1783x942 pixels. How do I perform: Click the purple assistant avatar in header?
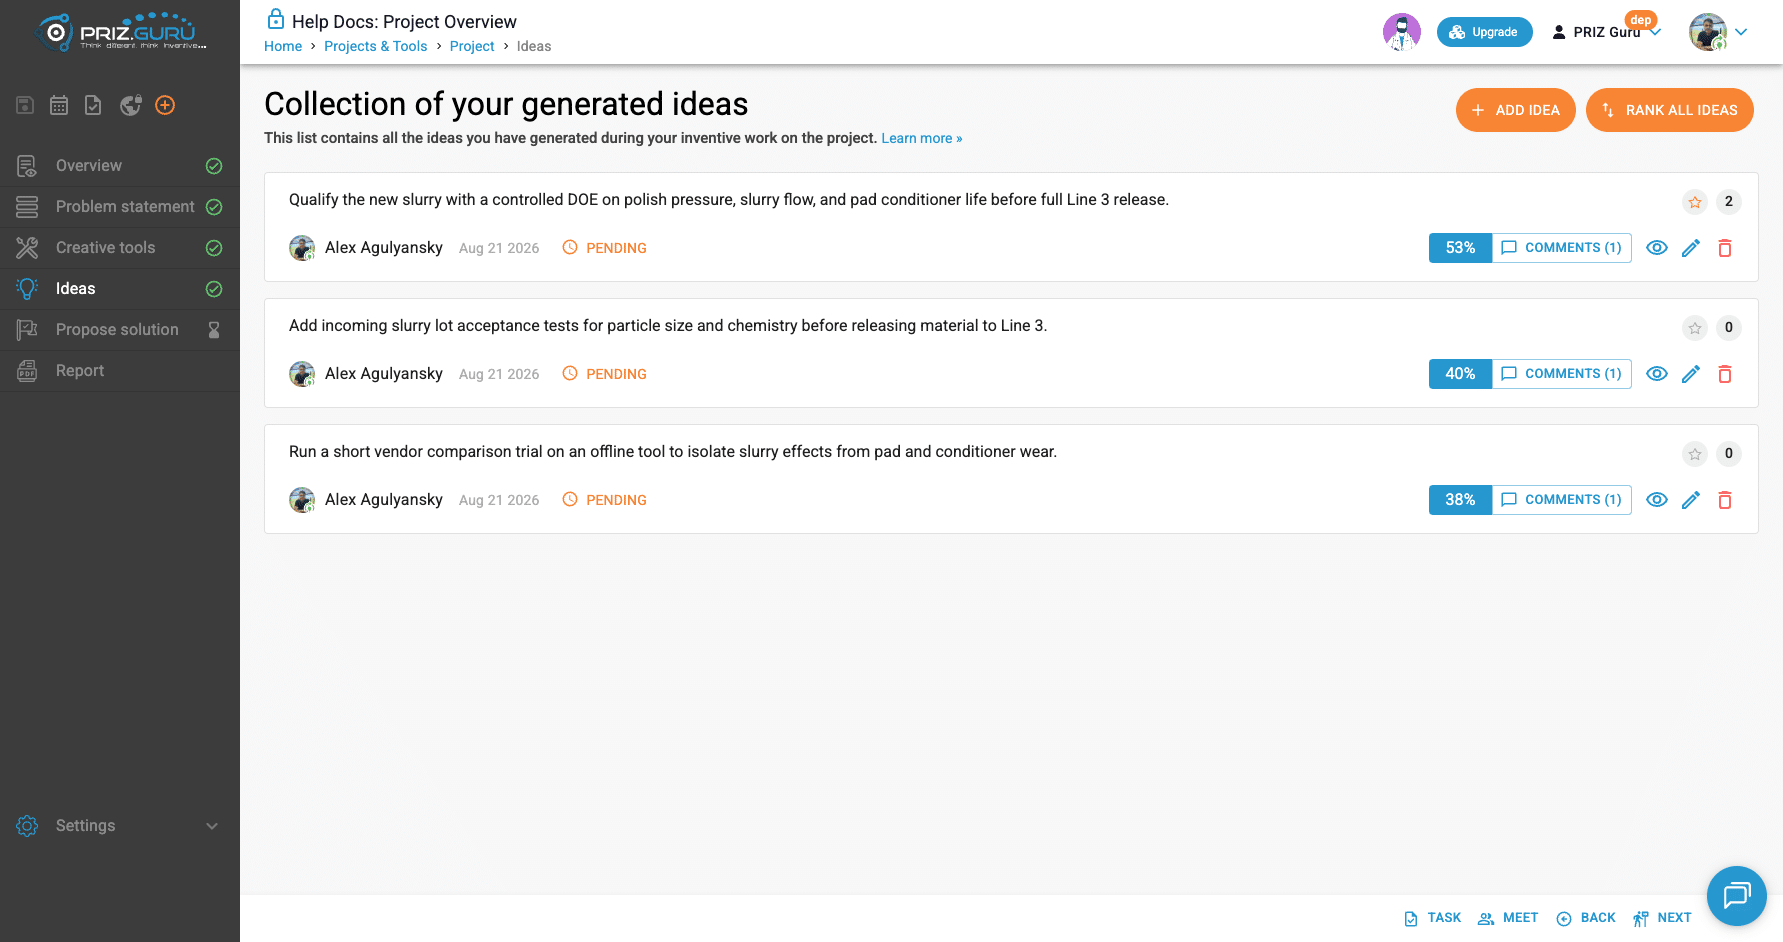[x=1402, y=32]
